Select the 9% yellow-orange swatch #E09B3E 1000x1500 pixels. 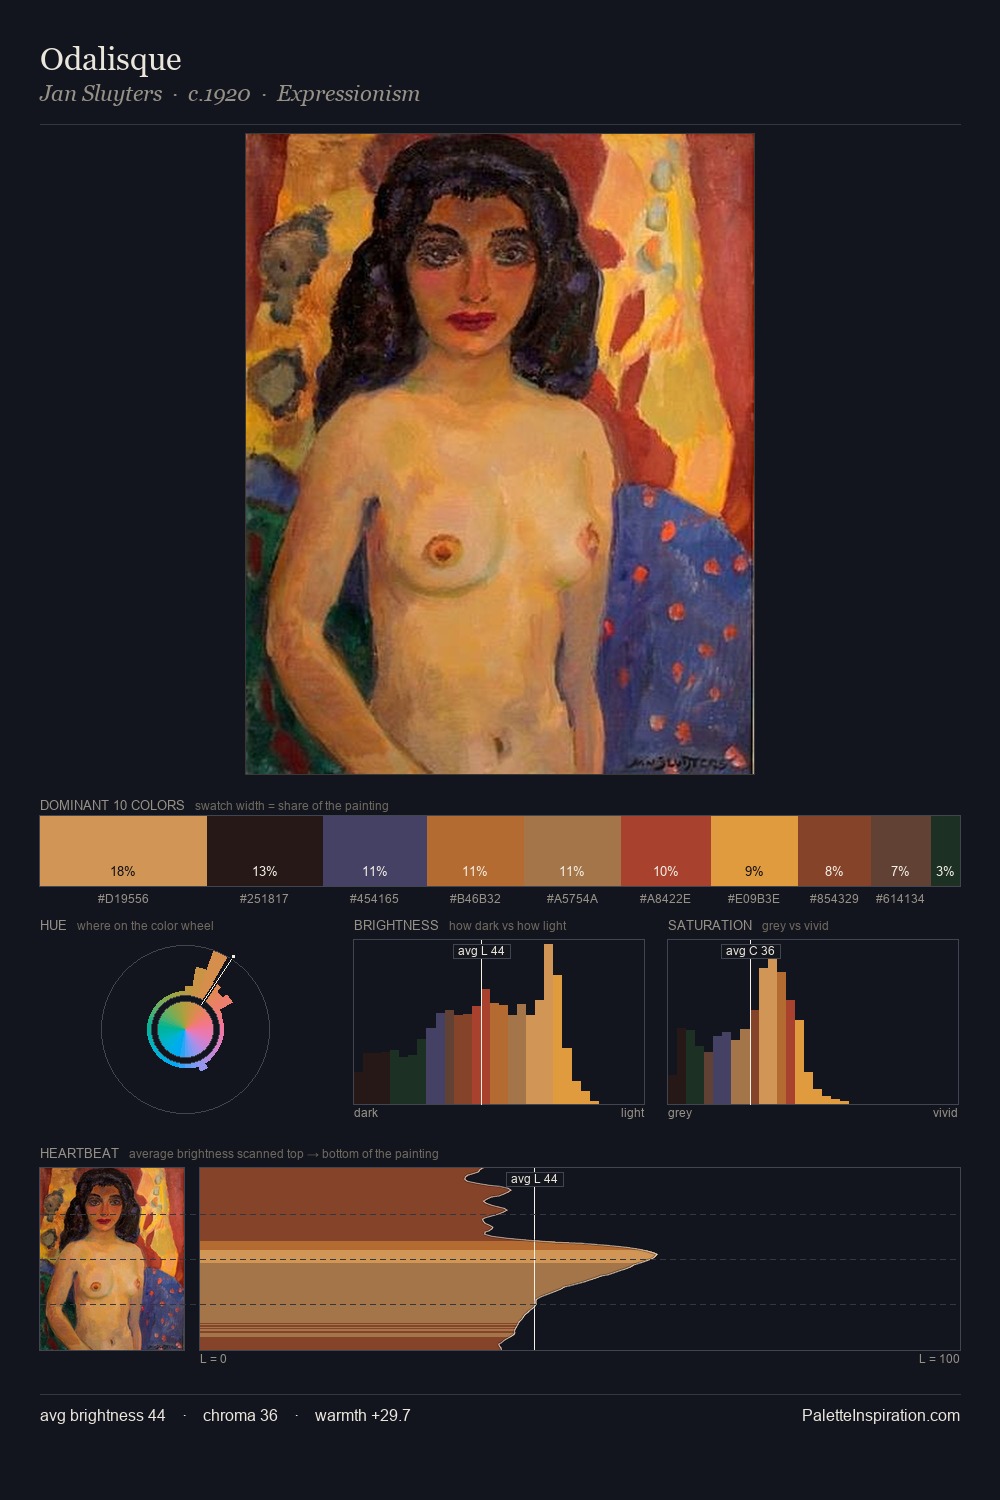(x=754, y=851)
